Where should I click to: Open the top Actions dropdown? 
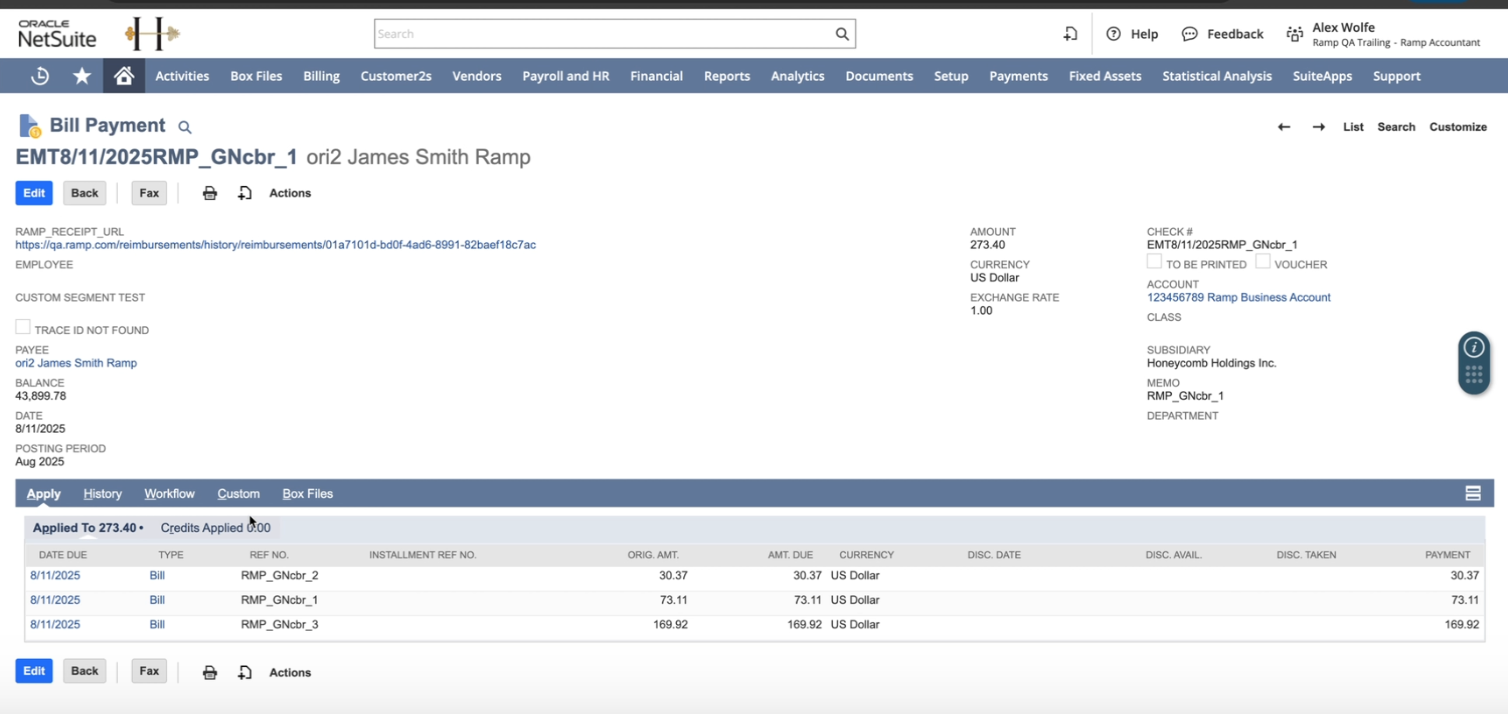pyautogui.click(x=290, y=193)
